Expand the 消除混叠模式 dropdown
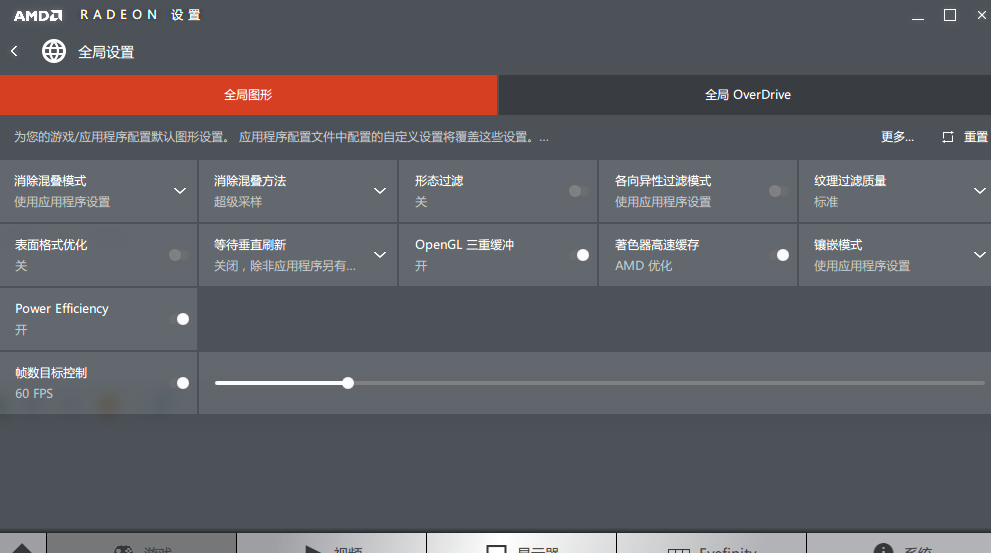Image resolution: width=991 pixels, height=553 pixels. (179, 191)
